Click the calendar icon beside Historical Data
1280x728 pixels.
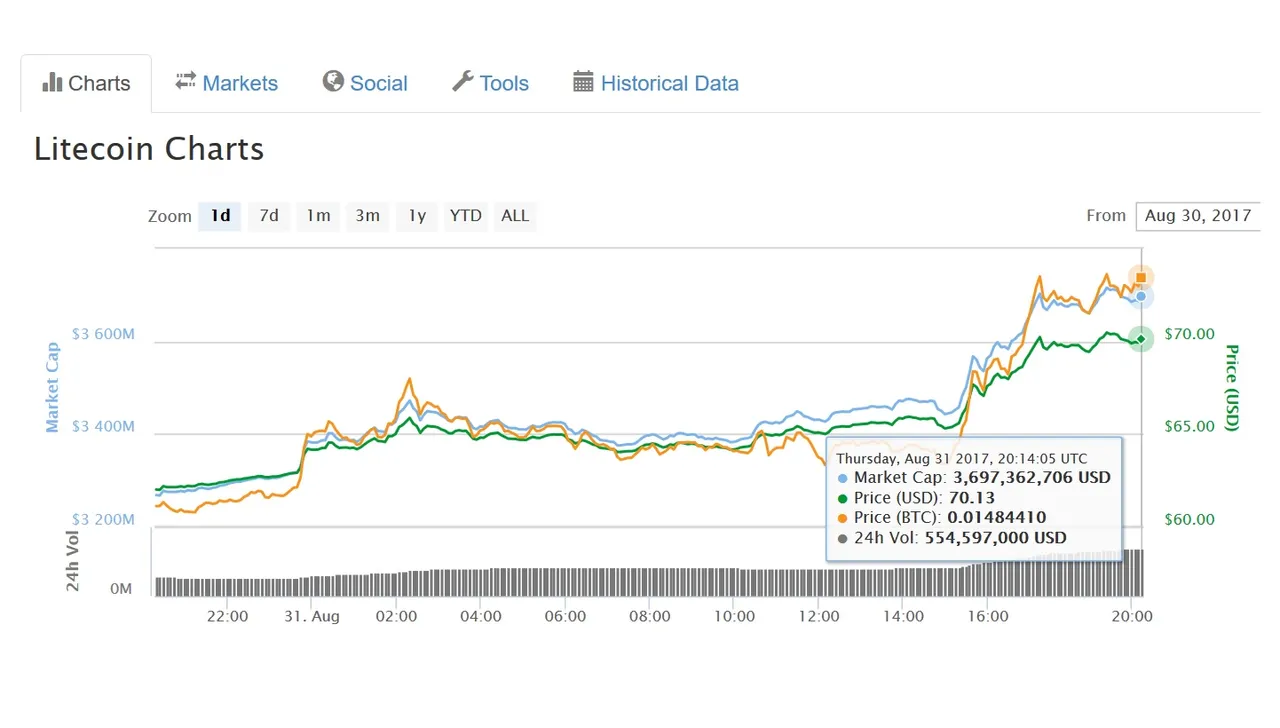[583, 82]
